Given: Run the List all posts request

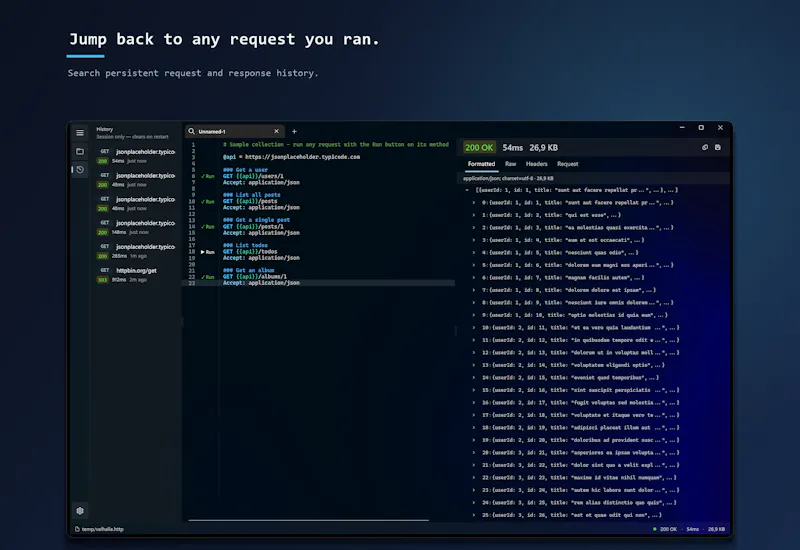Looking at the screenshot, I should coord(208,202).
